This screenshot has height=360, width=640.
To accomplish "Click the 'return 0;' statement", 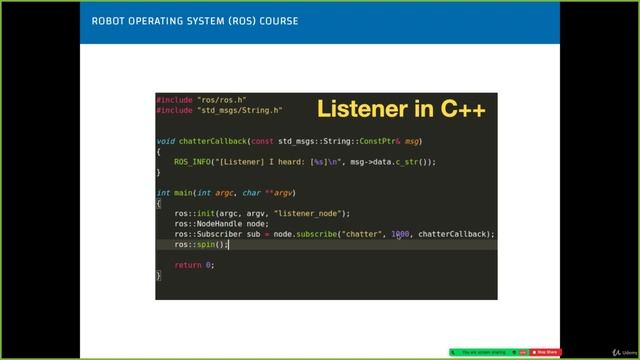I will click(194, 265).
